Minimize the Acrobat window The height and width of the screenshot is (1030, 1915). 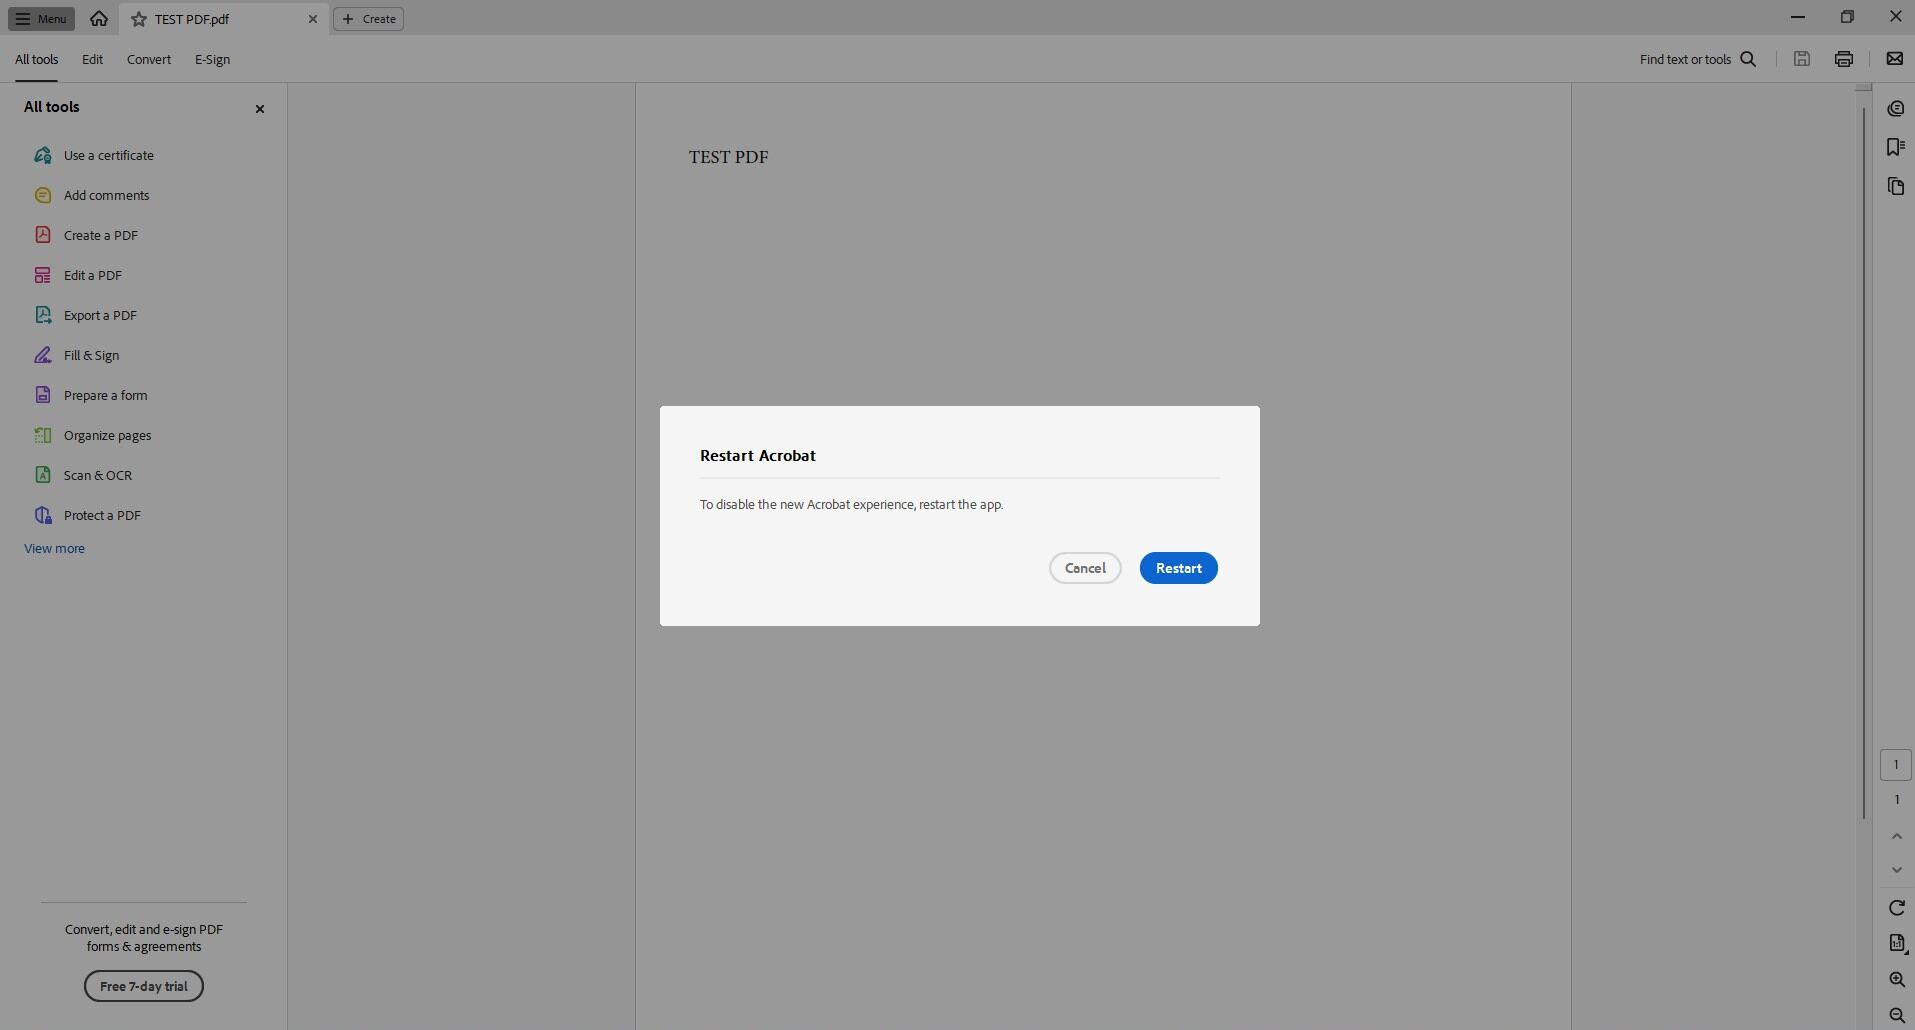(1797, 17)
